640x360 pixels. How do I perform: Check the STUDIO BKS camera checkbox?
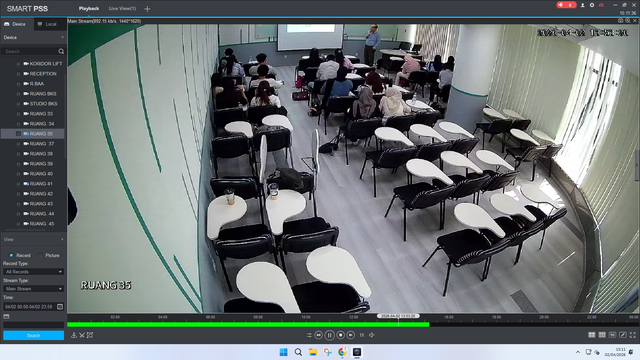(x=18, y=104)
